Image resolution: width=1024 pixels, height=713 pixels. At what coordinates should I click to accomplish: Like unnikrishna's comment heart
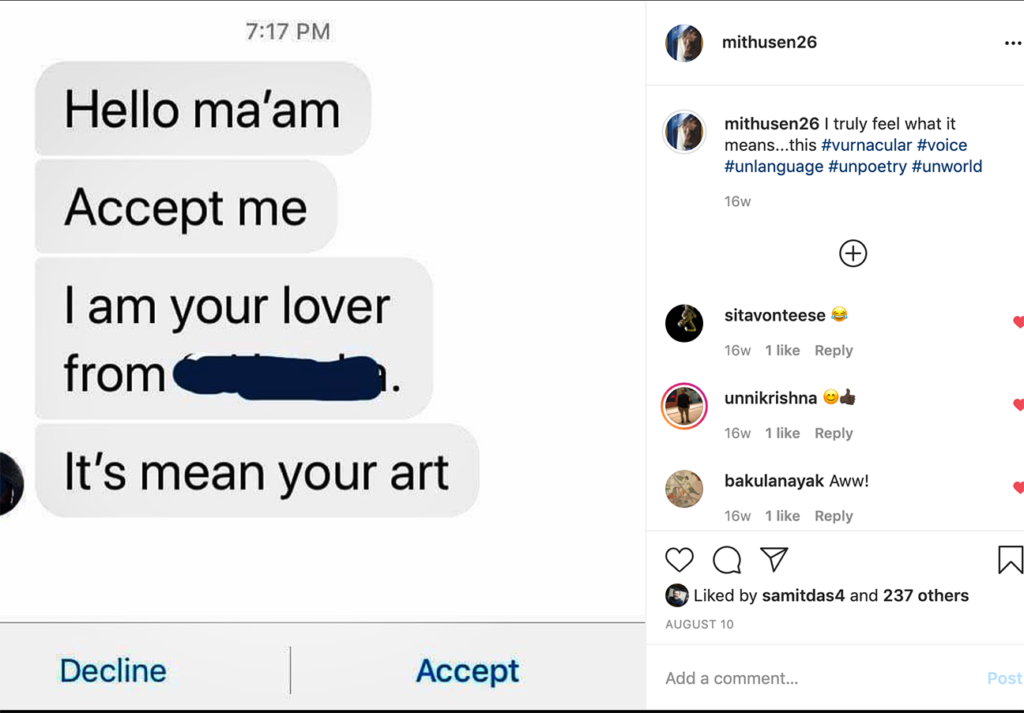pyautogui.click(x=1018, y=405)
